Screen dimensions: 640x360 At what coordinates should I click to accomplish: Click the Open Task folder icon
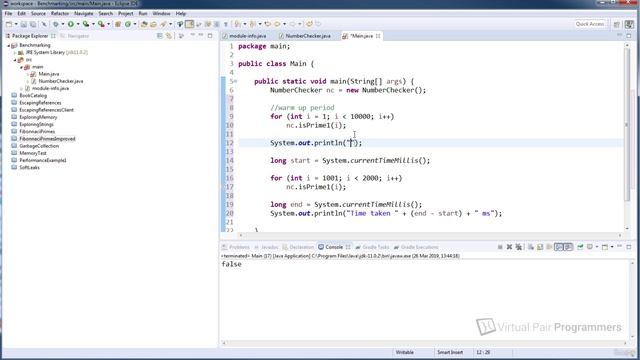click(x=153, y=24)
